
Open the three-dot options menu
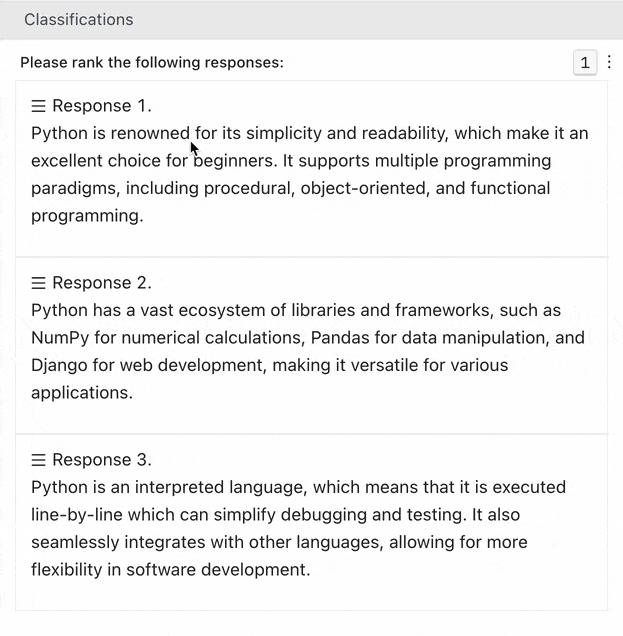tap(609, 62)
